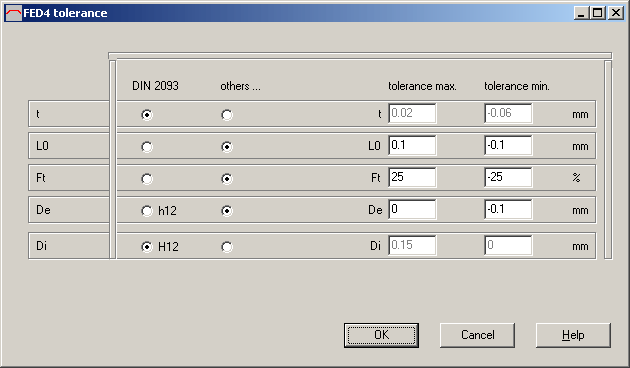The height and width of the screenshot is (368, 630).
Task: Close the FED4 tolerance window
Action: [616, 13]
